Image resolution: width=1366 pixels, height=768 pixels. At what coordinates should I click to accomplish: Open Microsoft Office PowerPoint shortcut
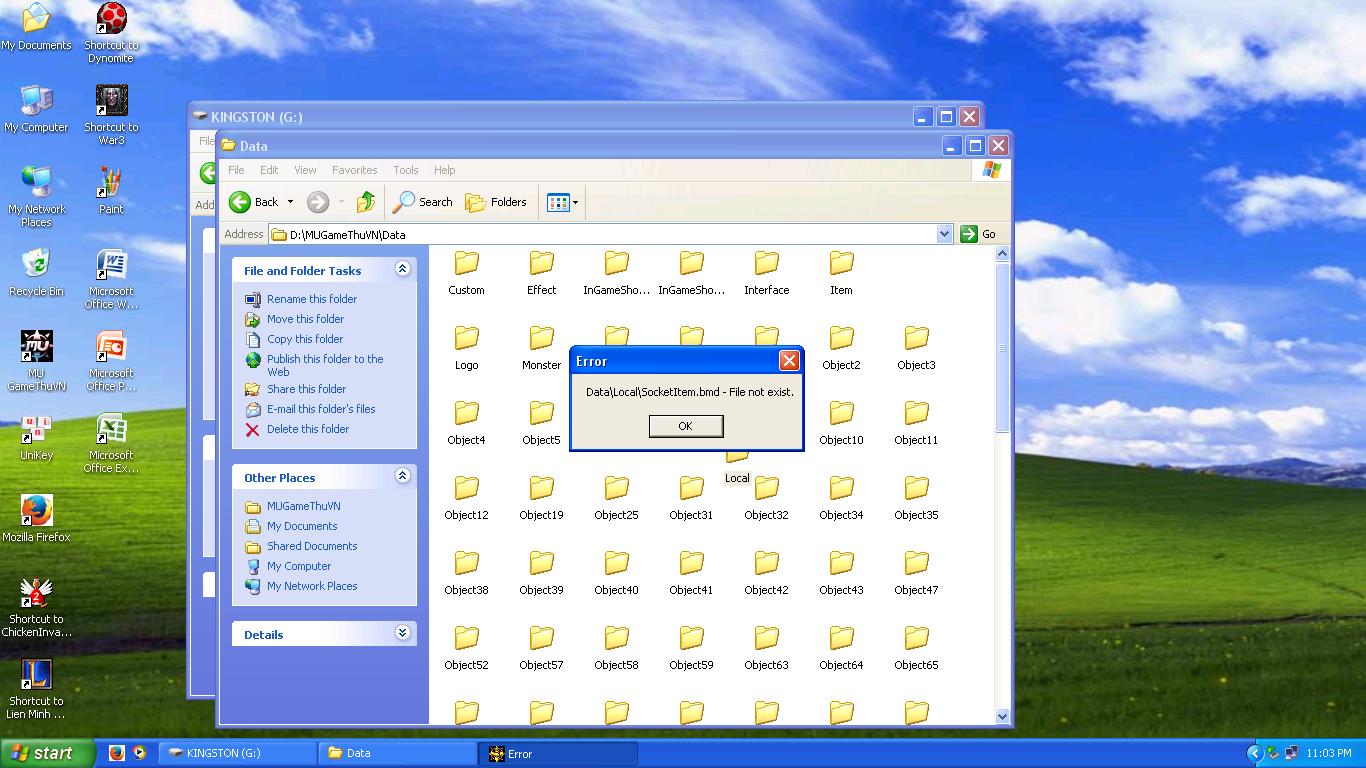[111, 361]
